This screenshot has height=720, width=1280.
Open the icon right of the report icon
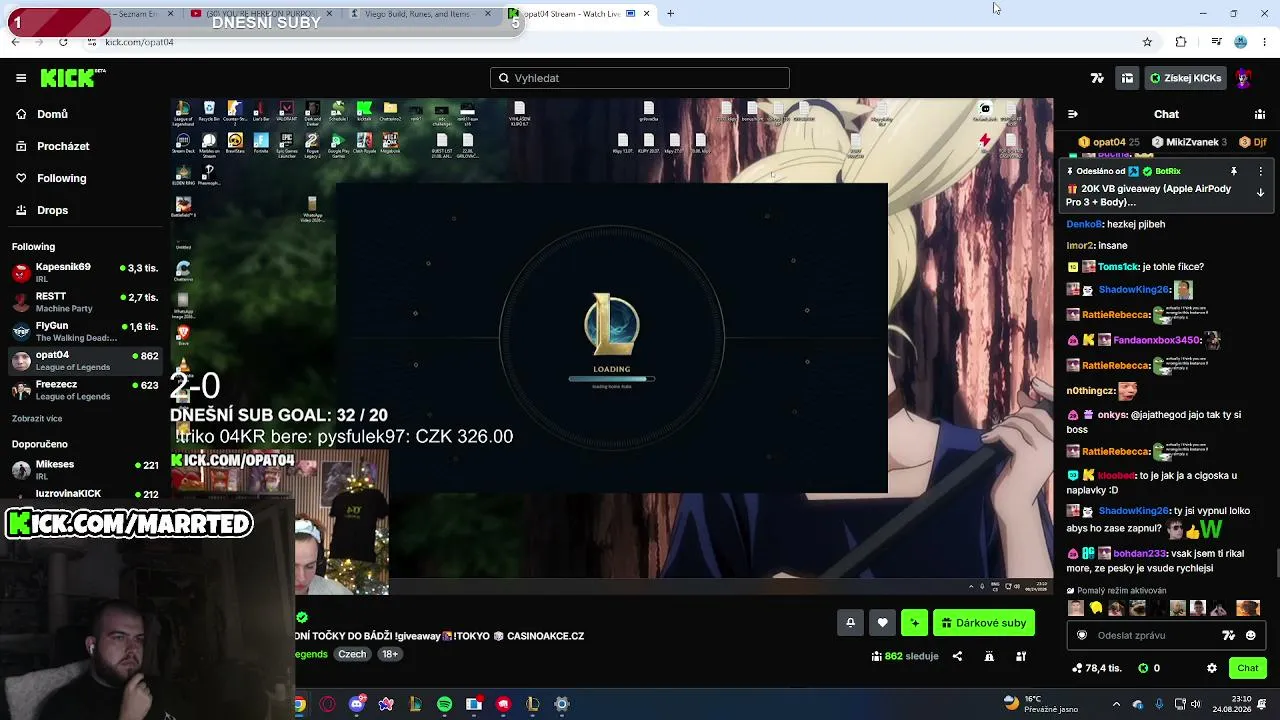coord(1021,656)
